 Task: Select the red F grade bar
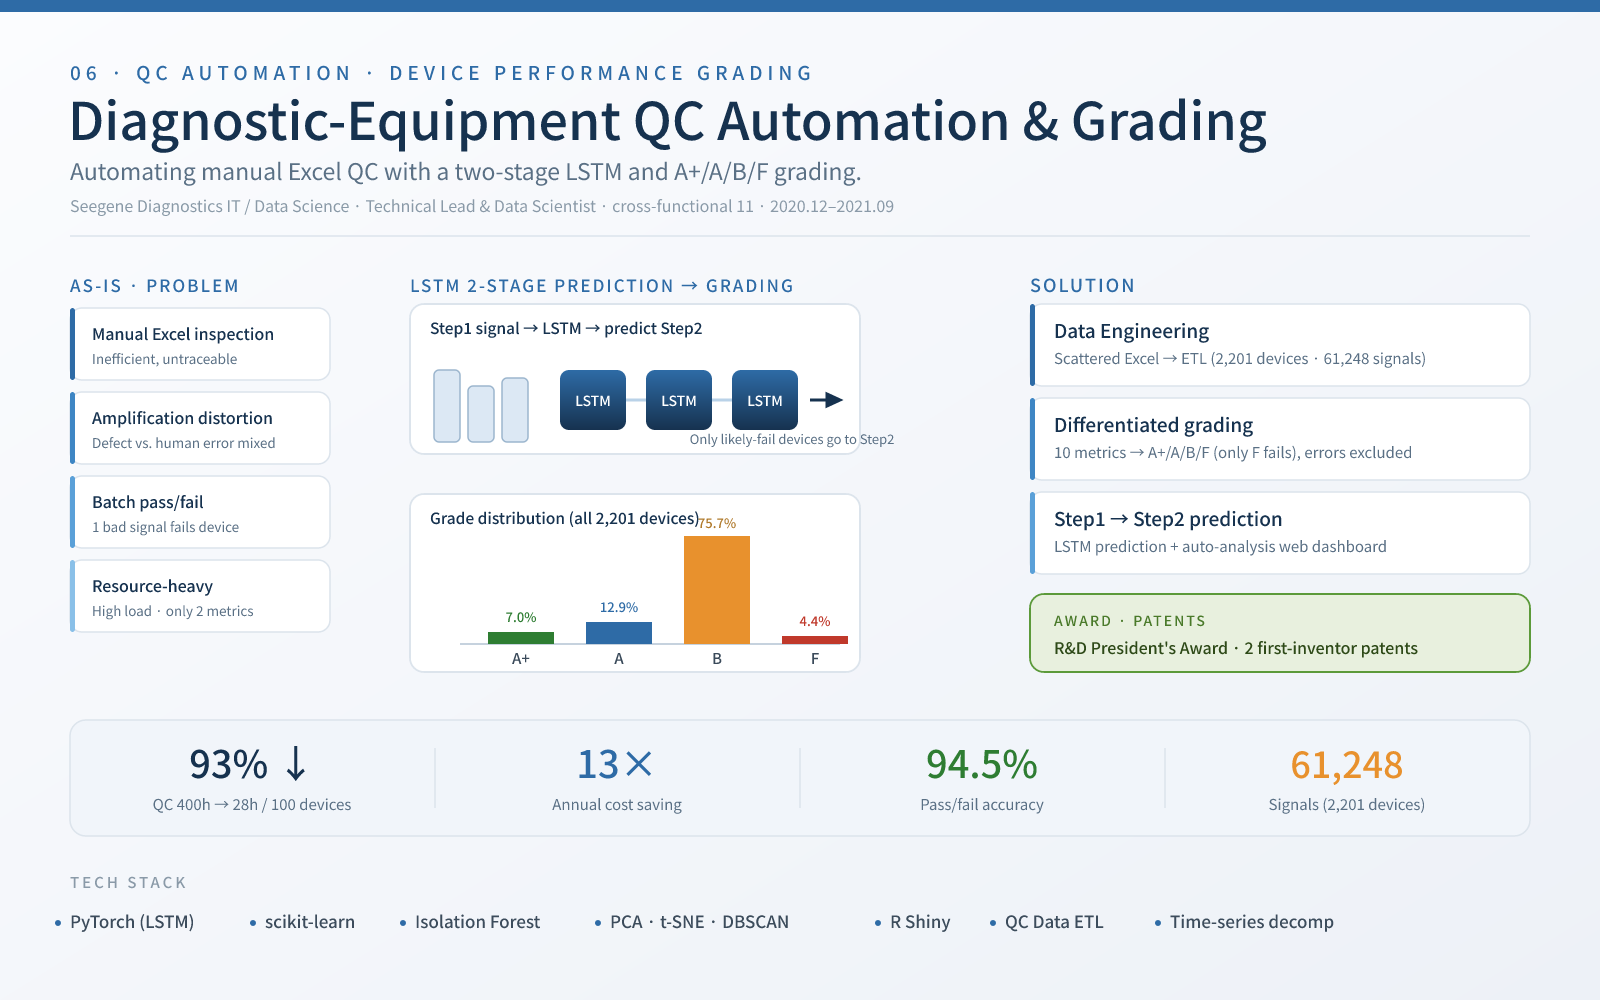[815, 640]
